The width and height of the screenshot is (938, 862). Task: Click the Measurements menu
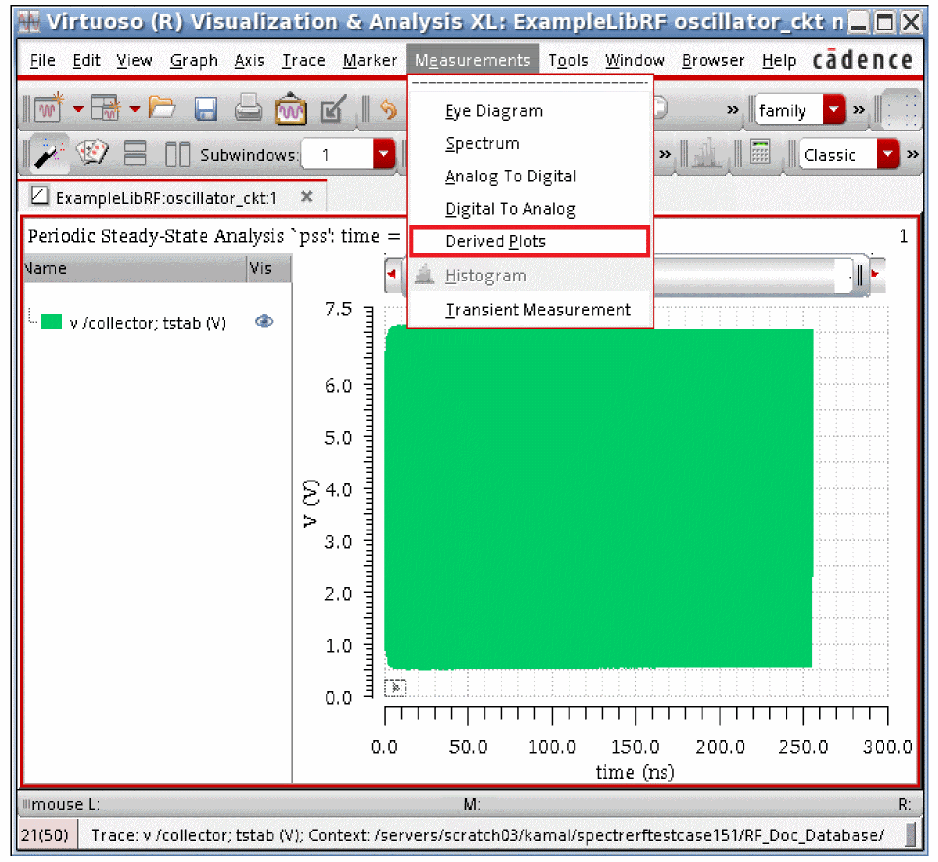pyautogui.click(x=473, y=60)
